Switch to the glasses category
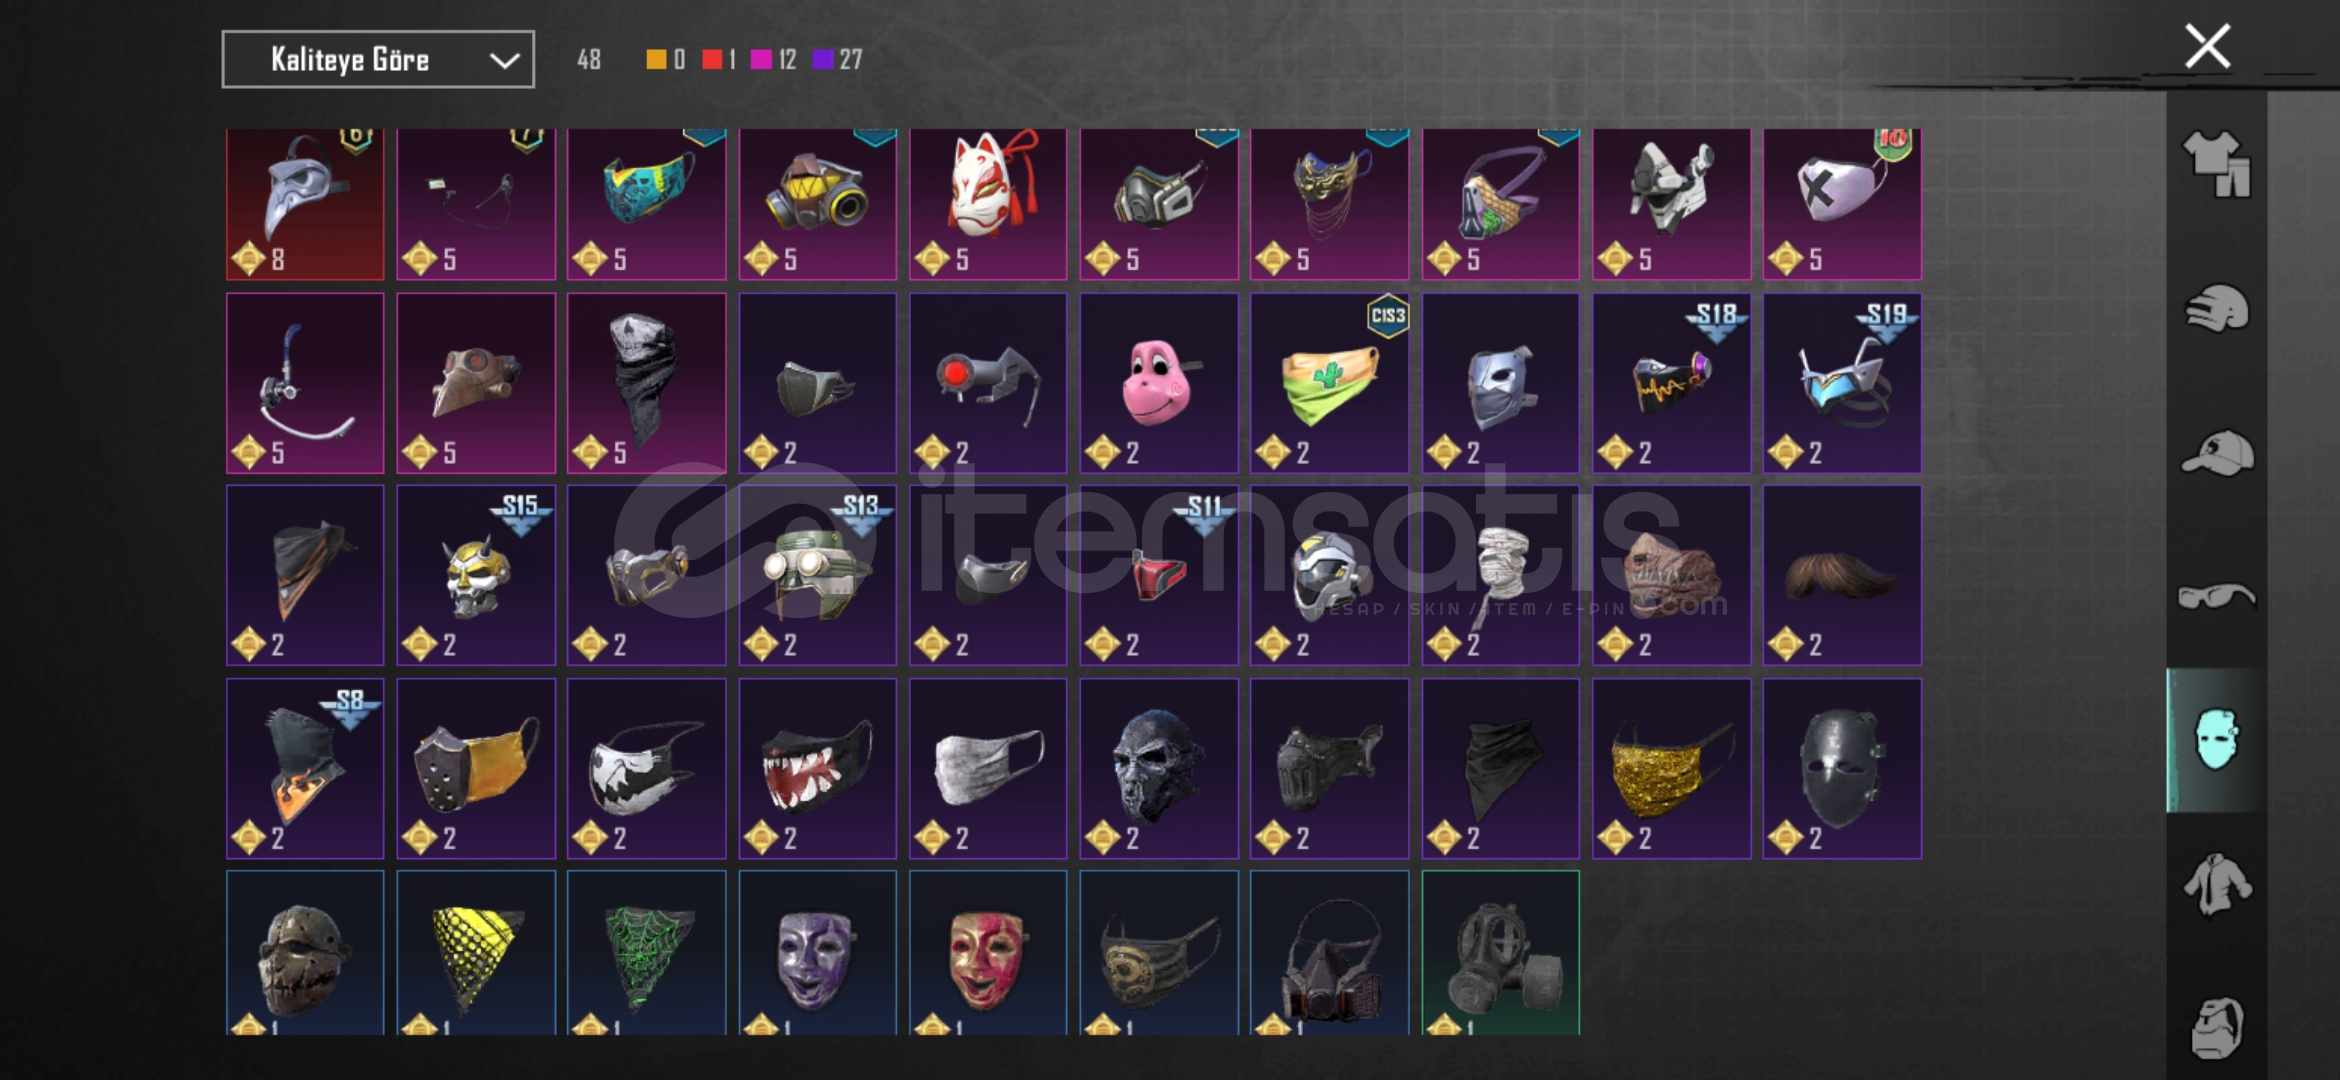2340x1080 pixels. pyautogui.click(x=2217, y=597)
